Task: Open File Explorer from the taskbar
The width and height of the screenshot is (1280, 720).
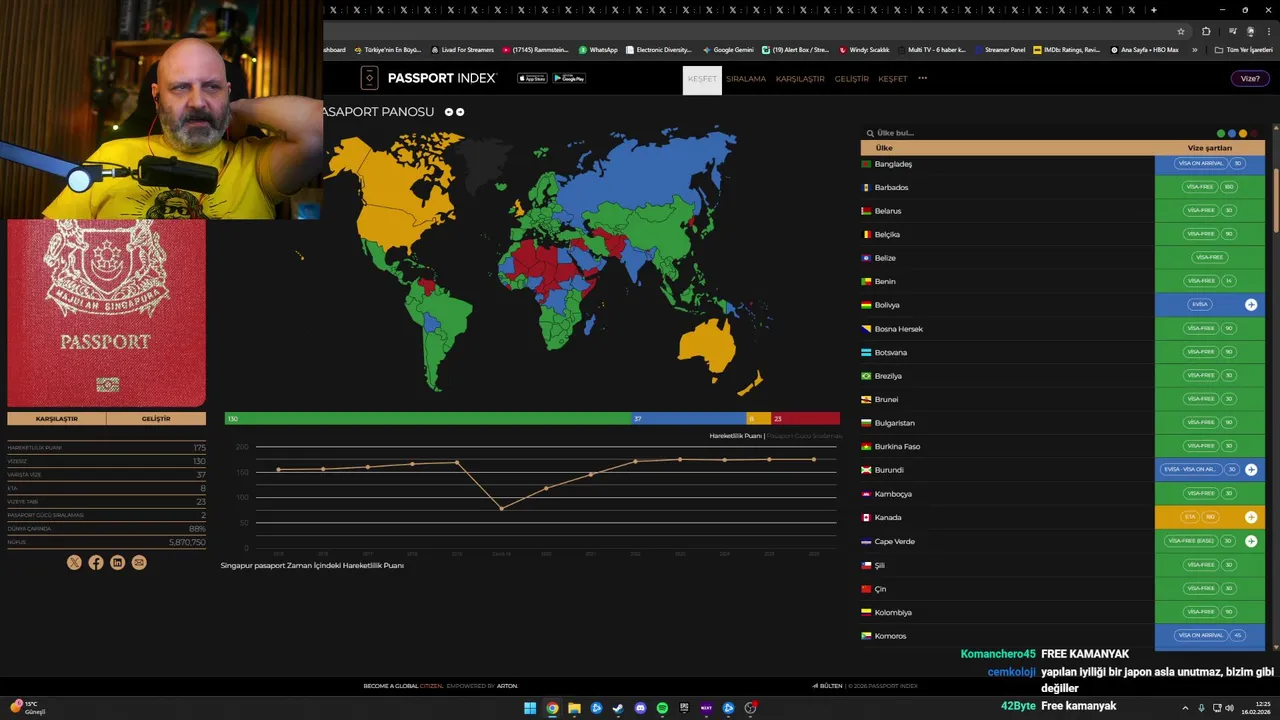Action: coord(574,708)
